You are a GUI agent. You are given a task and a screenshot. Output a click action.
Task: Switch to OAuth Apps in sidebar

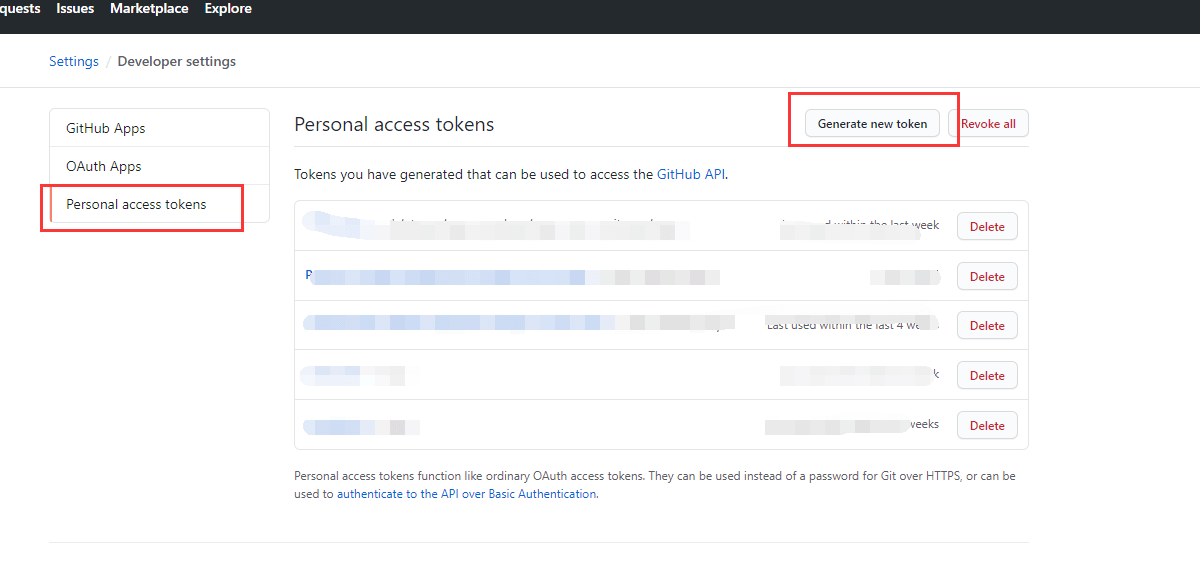pyautogui.click(x=104, y=167)
